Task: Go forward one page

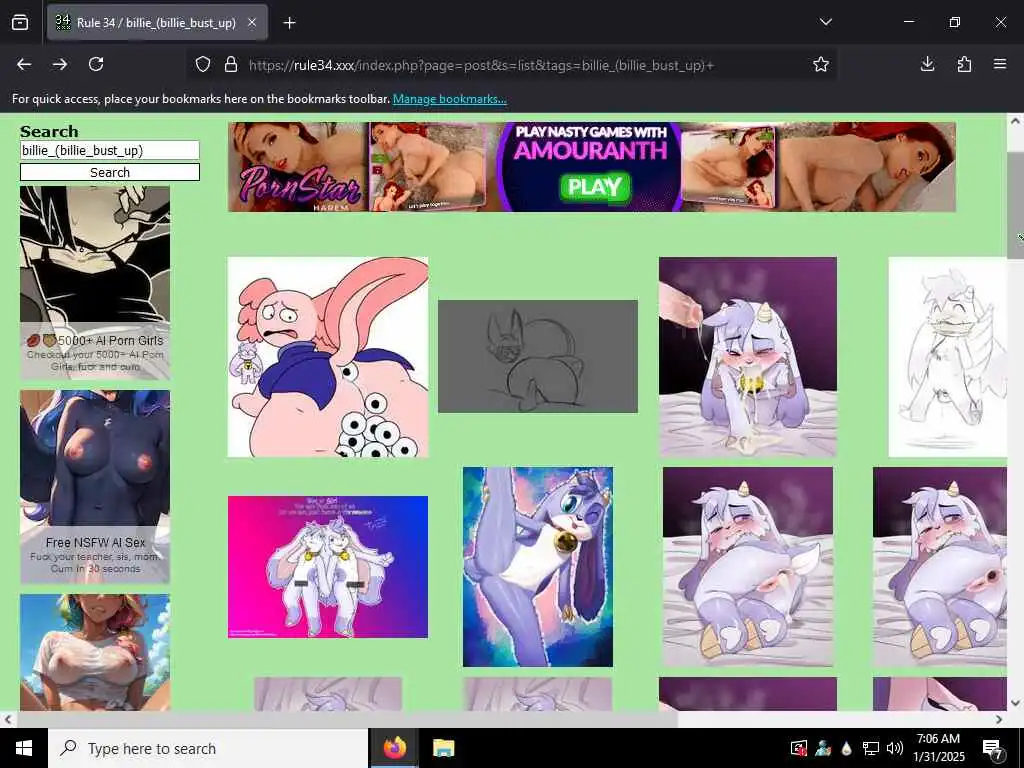Action: pyautogui.click(x=60, y=64)
